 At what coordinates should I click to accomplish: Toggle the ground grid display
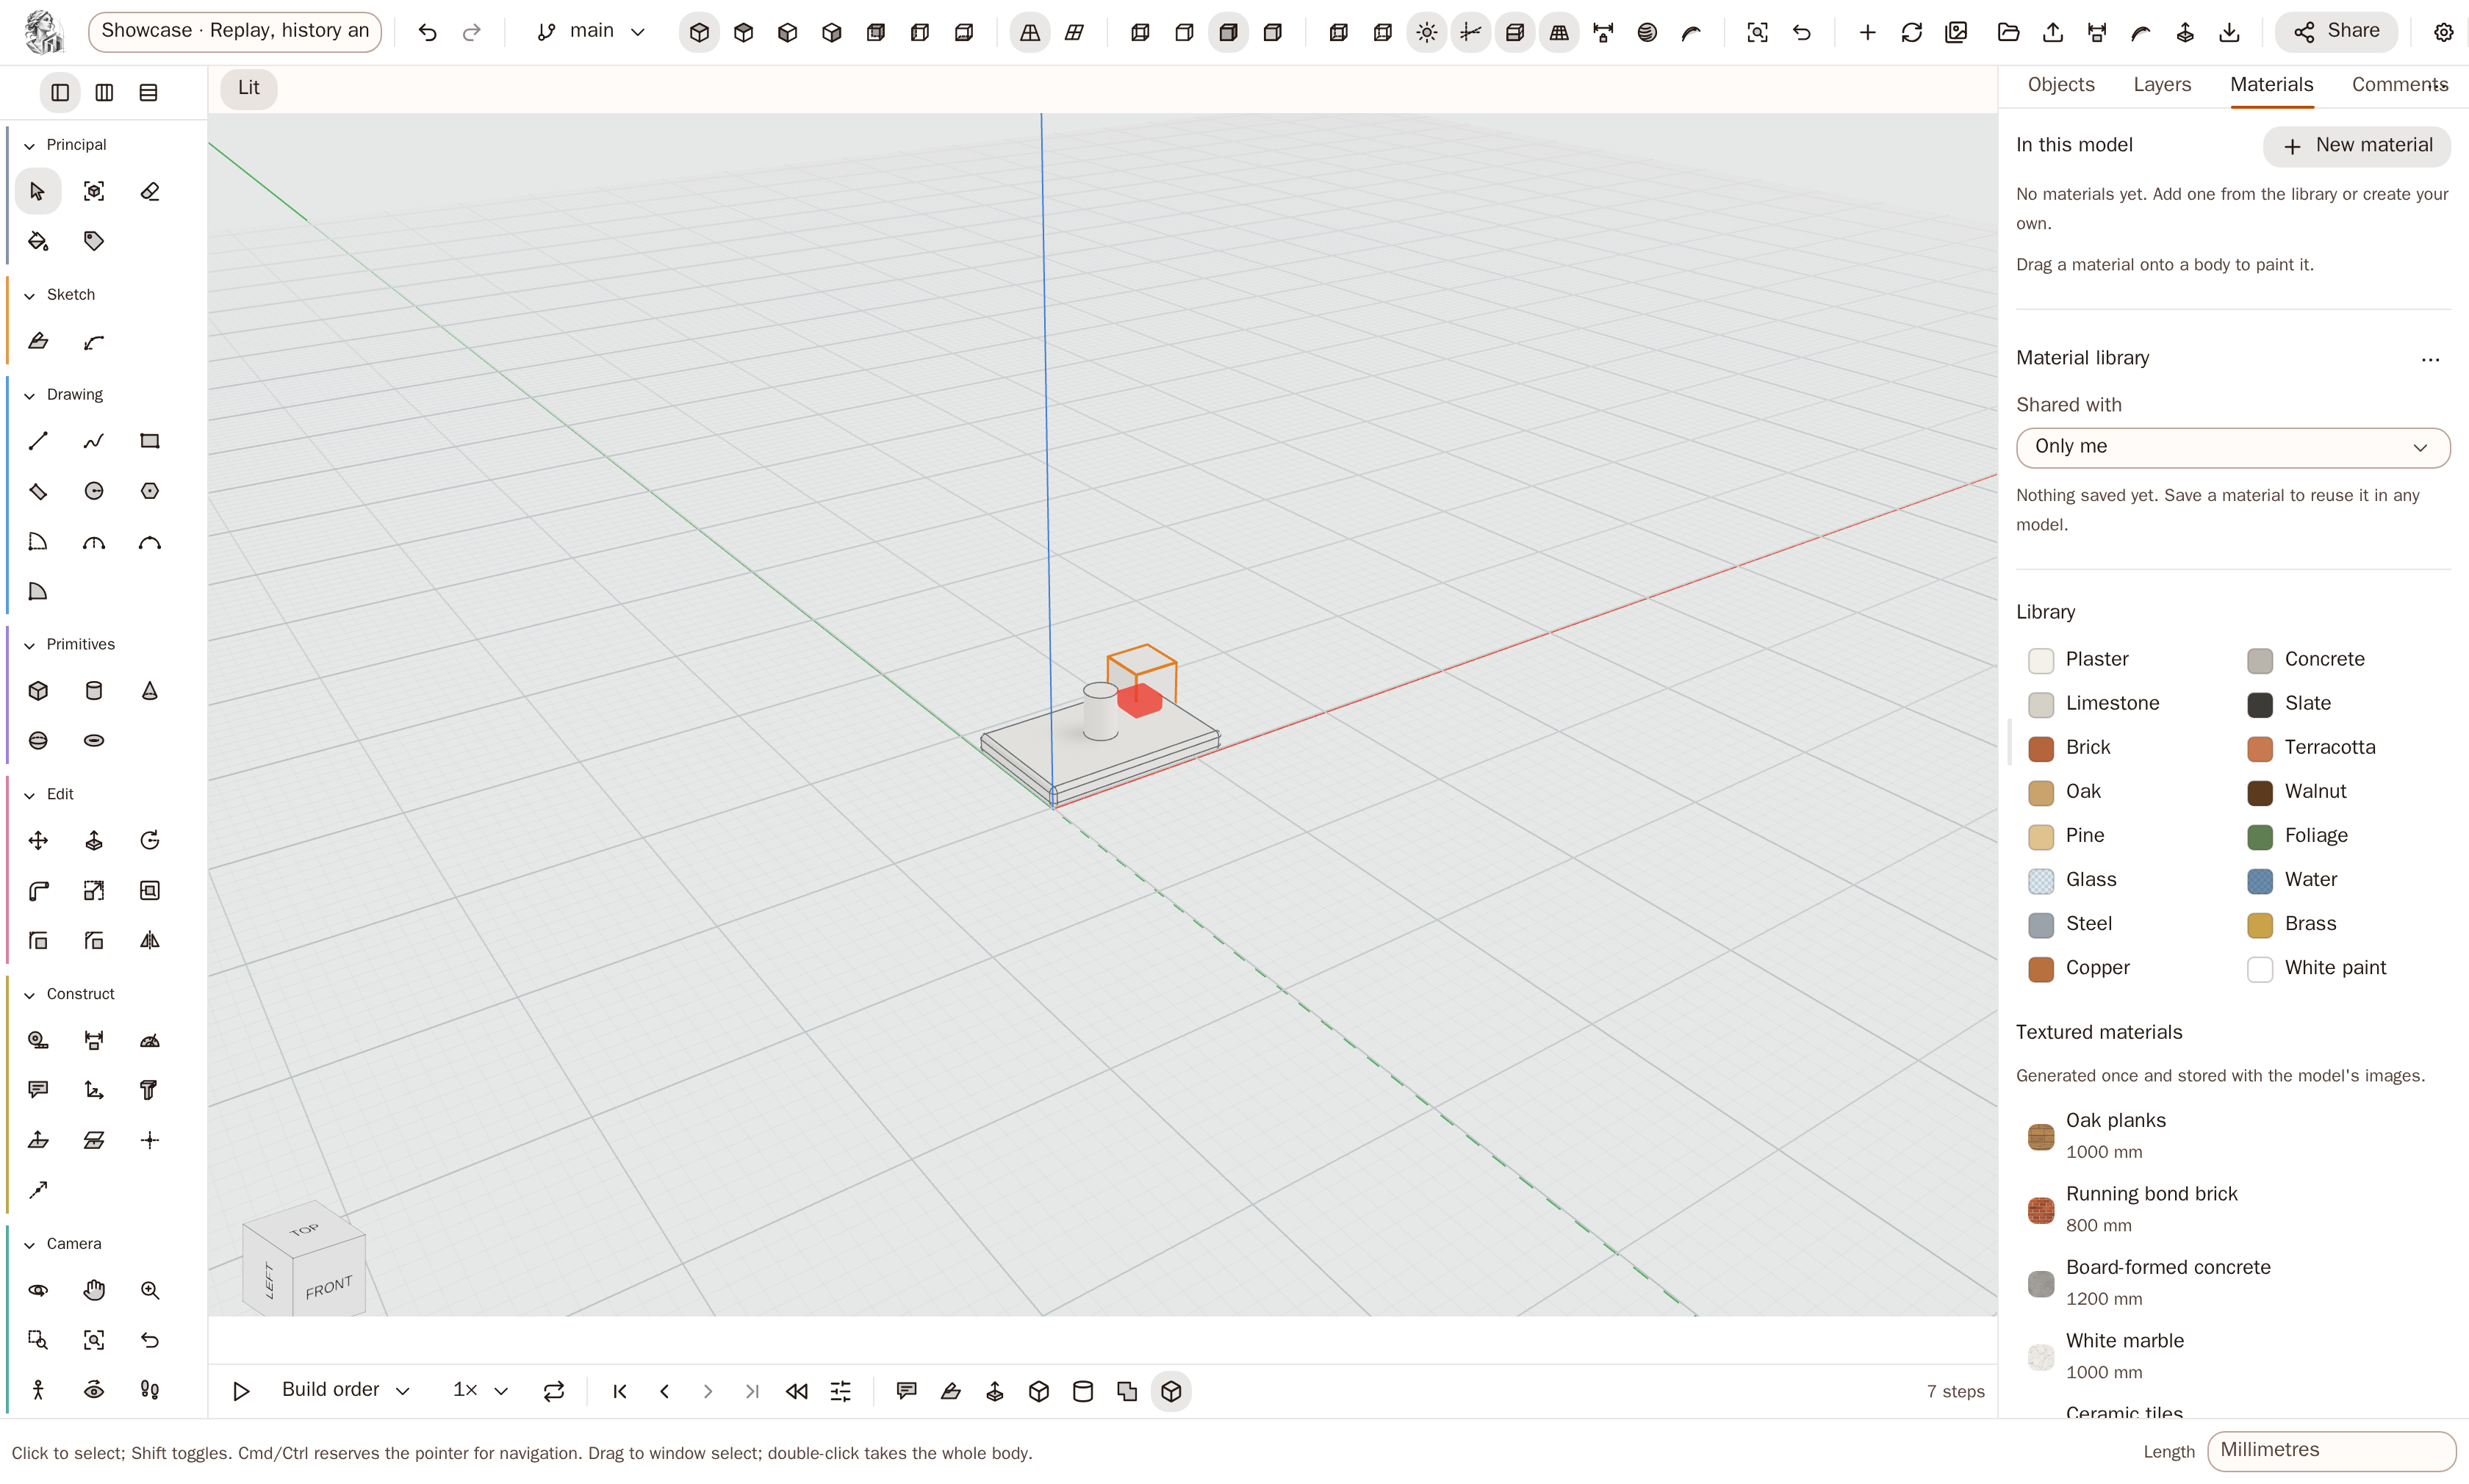tap(1559, 33)
